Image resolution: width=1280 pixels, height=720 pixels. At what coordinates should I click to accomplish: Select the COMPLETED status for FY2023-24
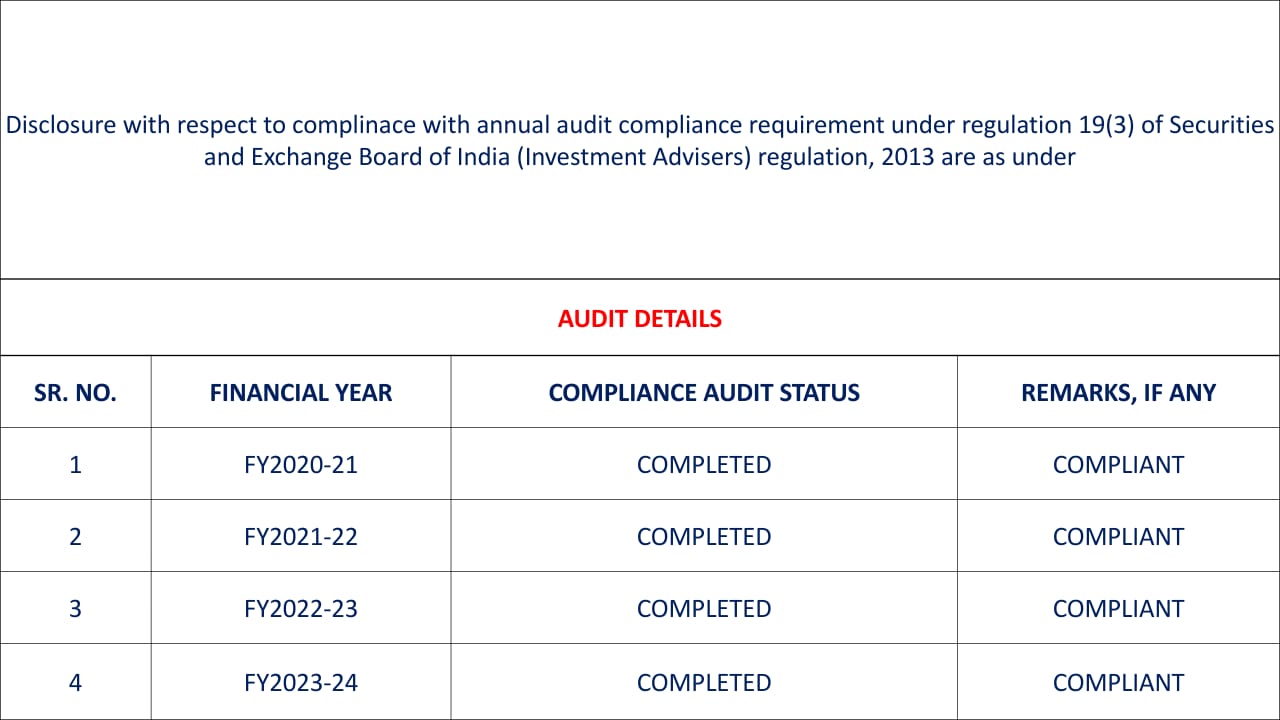click(704, 683)
